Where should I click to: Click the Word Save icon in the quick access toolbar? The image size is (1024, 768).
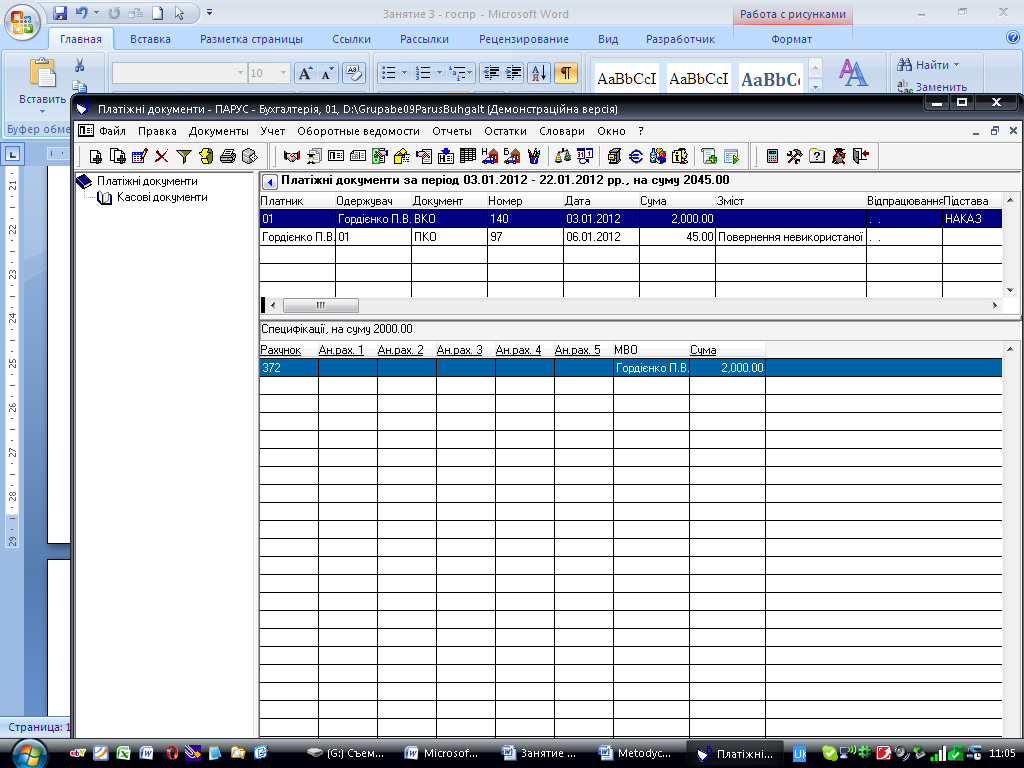click(x=60, y=13)
